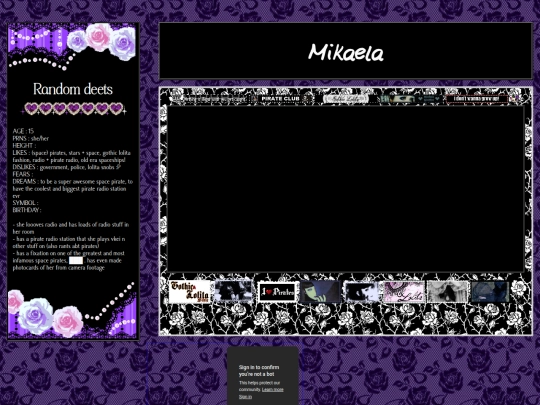Click the banner showing a close-up eye
540x405 pixels.
tap(411, 99)
